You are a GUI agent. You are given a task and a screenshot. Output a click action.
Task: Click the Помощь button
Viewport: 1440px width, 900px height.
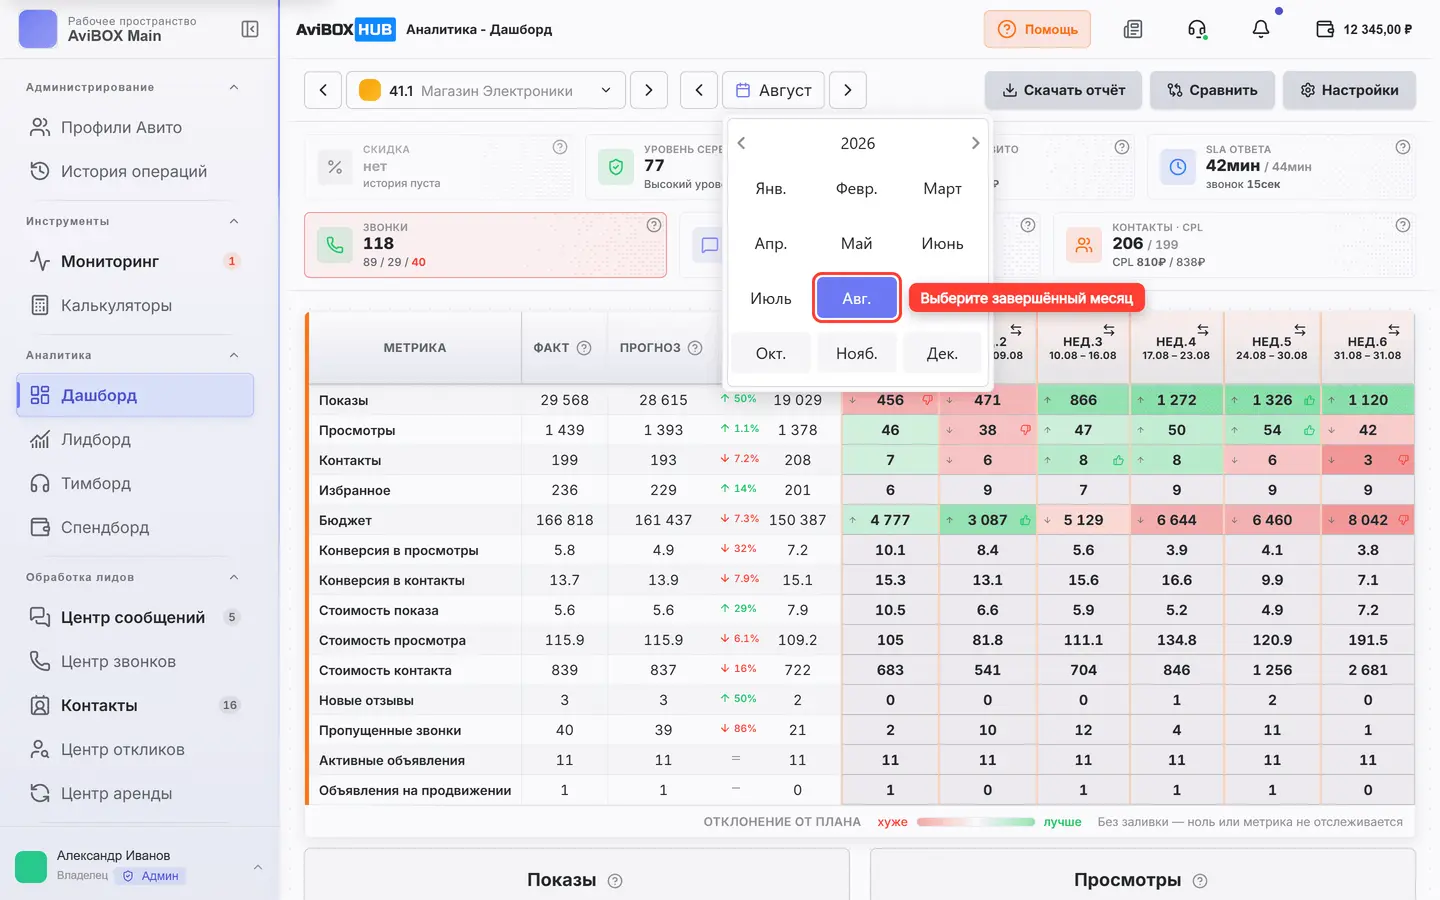tap(1037, 29)
